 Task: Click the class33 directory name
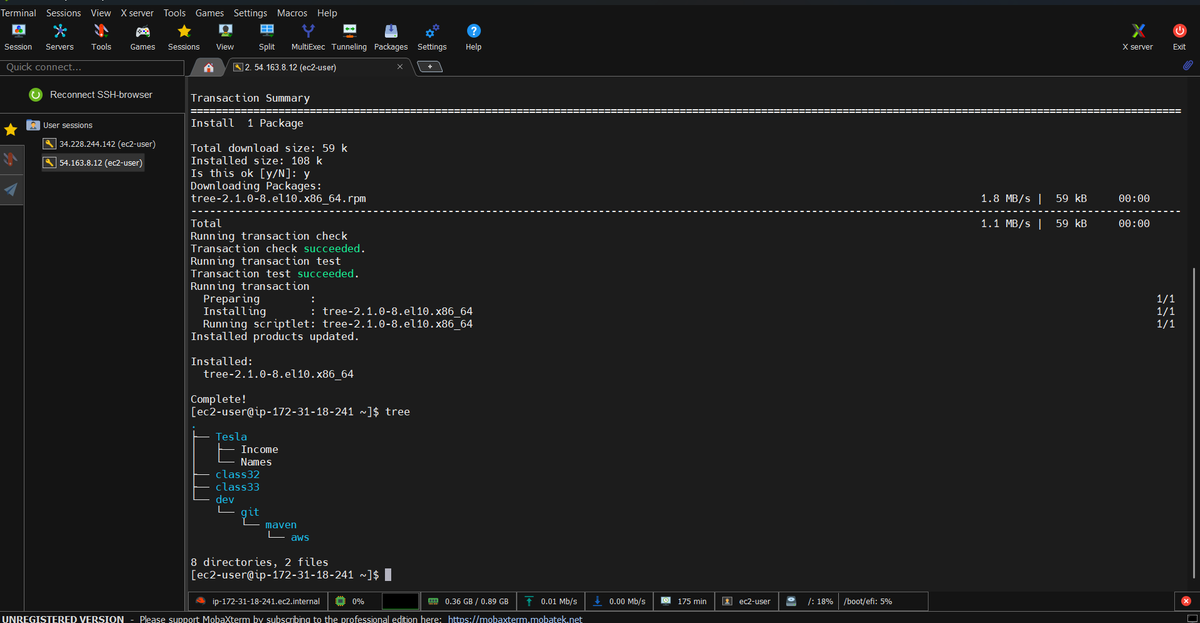click(x=237, y=487)
